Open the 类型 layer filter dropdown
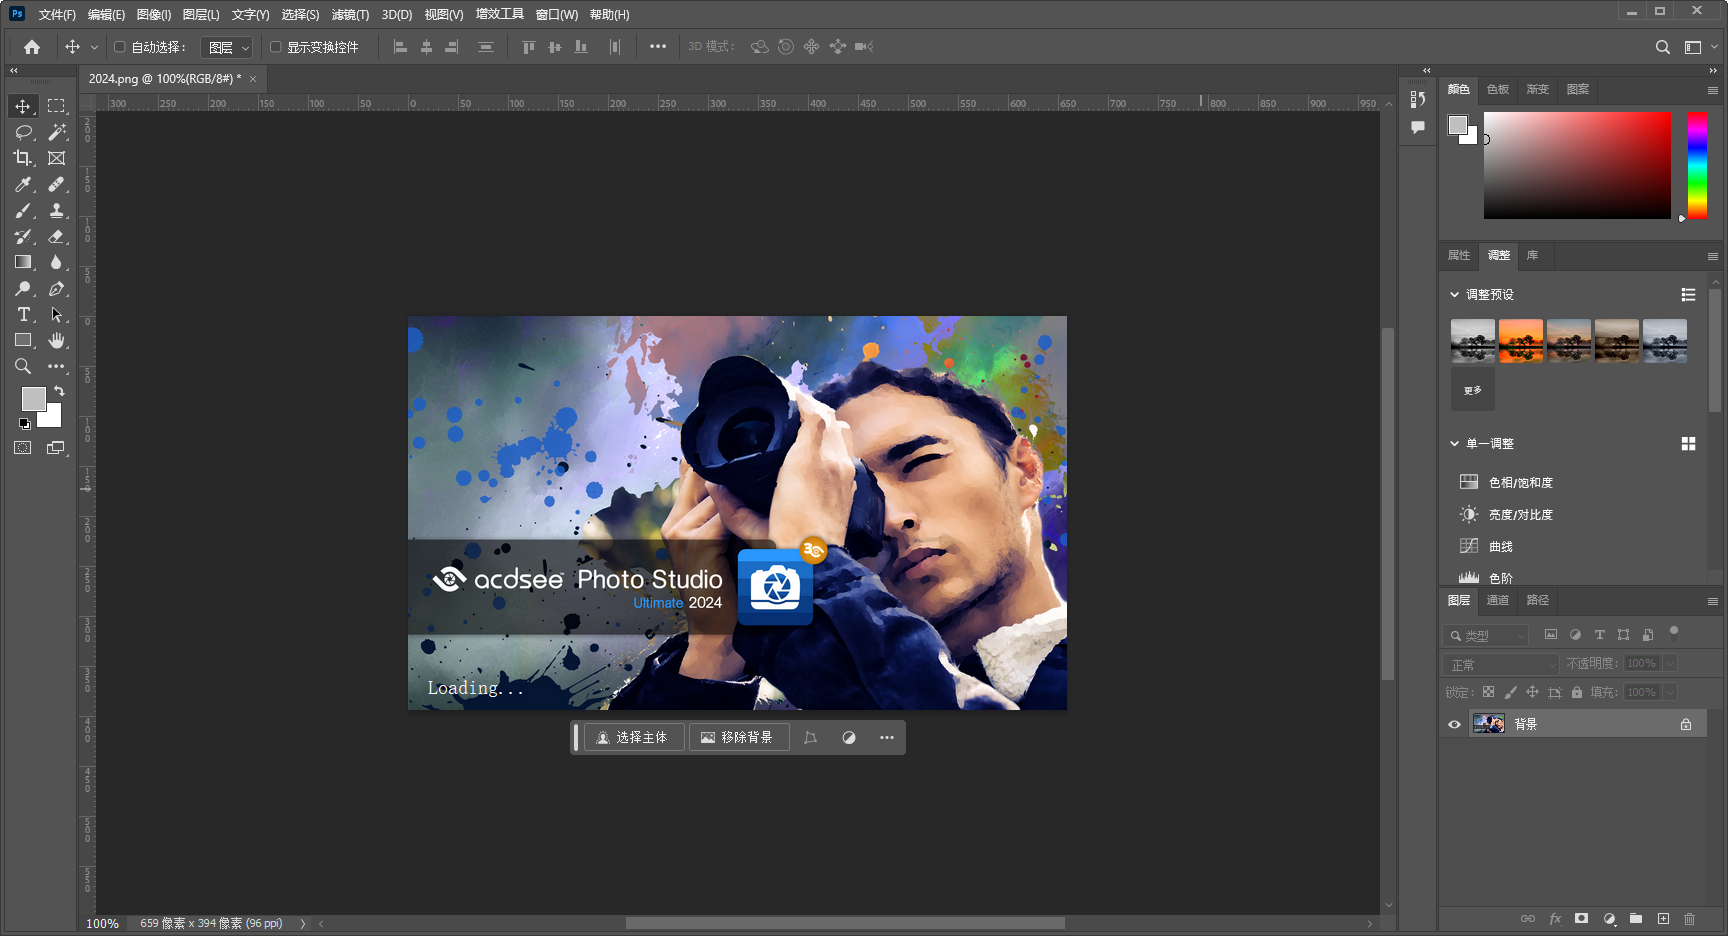This screenshot has height=936, width=1728. coord(1486,635)
